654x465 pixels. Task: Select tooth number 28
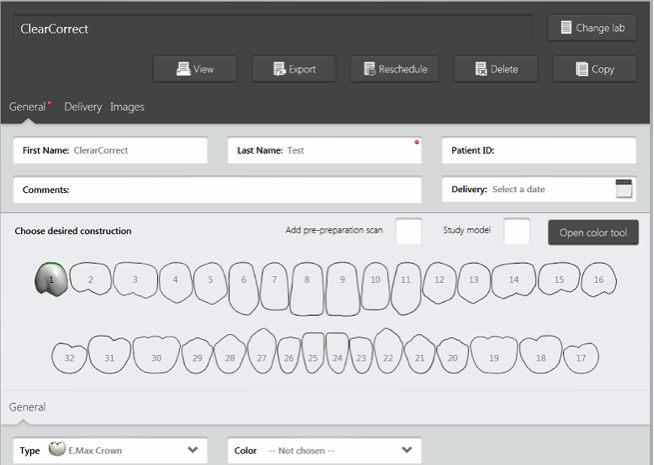tap(230, 354)
